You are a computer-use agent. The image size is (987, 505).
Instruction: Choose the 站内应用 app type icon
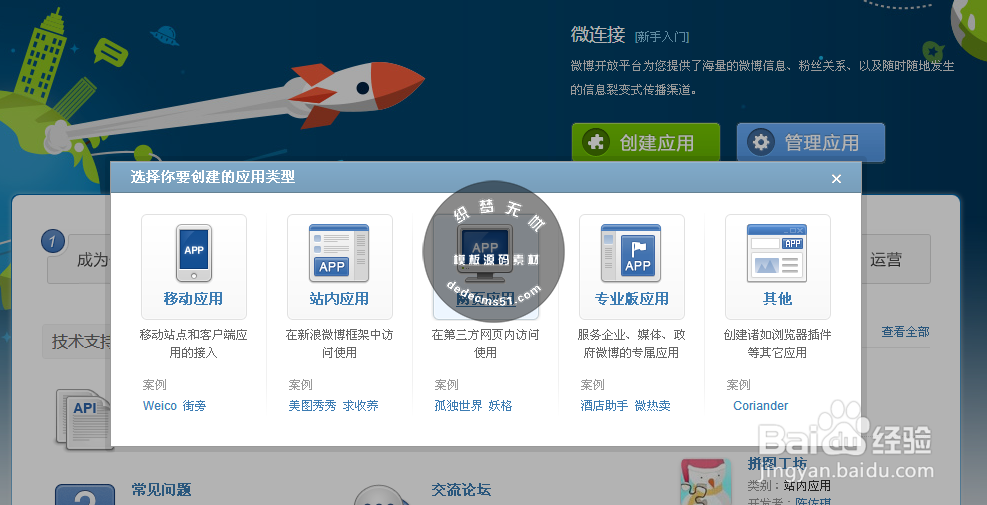[x=339, y=253]
